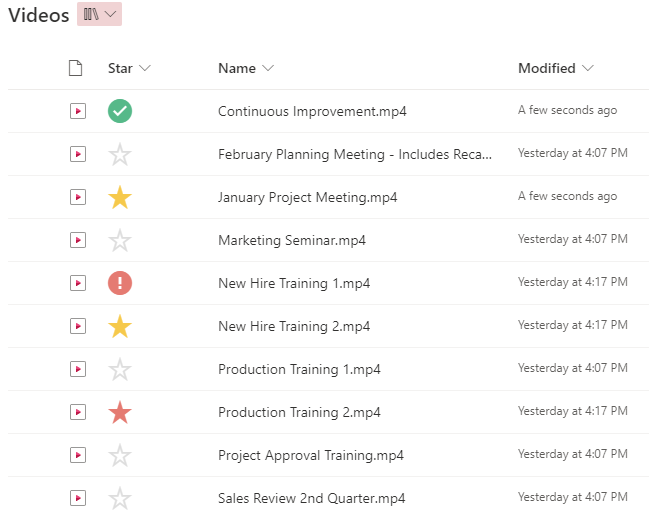Open New Hire Training 1.mp4
The image size is (649, 519).
[x=294, y=284]
